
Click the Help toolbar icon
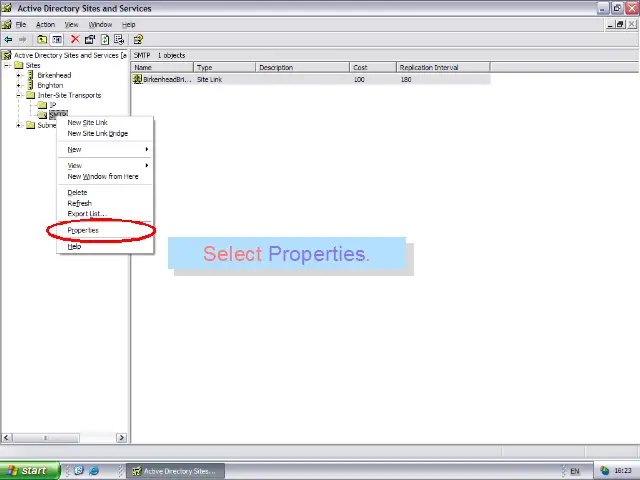coord(138,40)
